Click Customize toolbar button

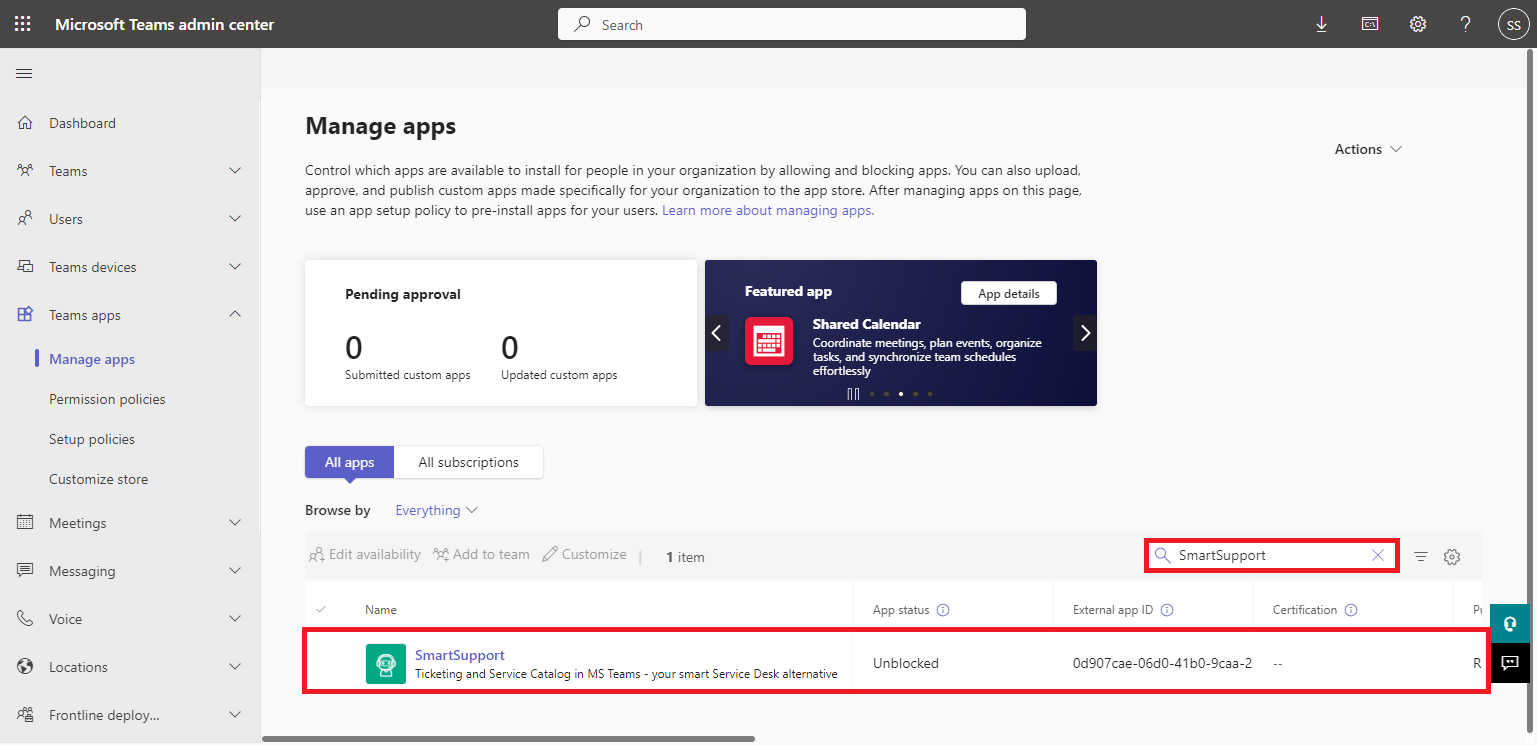coord(584,554)
